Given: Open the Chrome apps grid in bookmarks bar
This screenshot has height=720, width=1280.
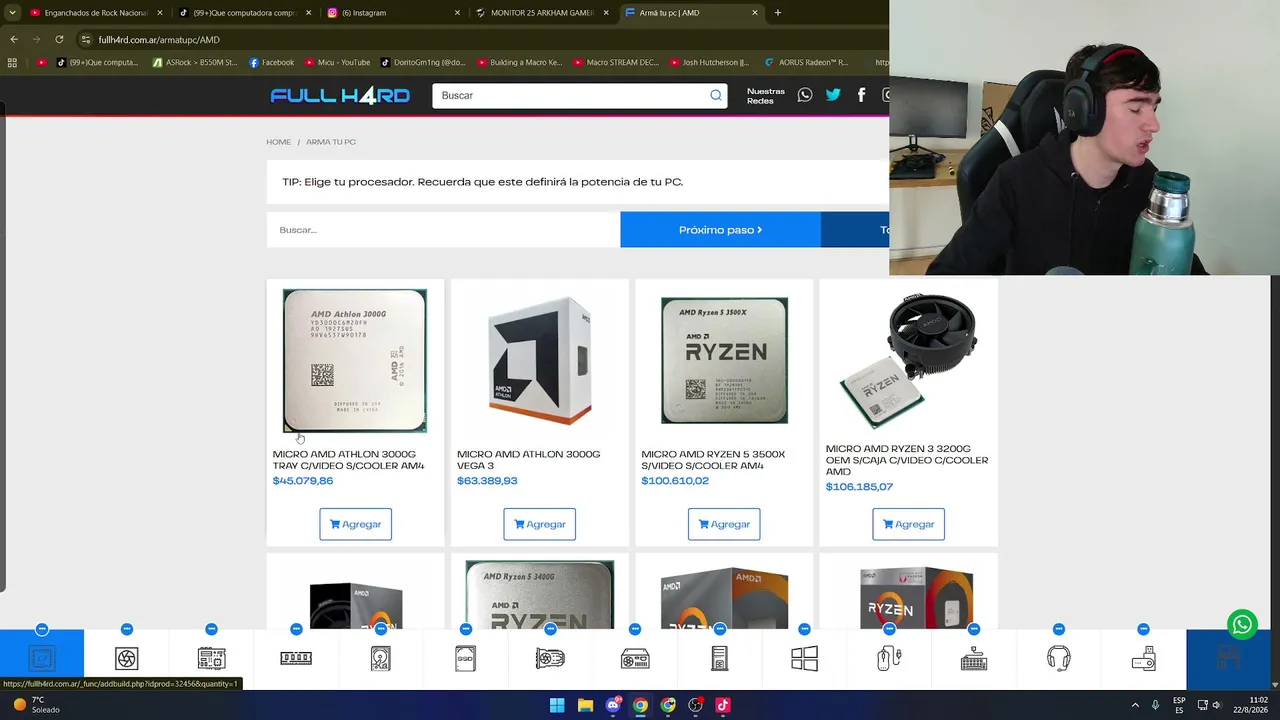Looking at the screenshot, I should tap(12, 62).
